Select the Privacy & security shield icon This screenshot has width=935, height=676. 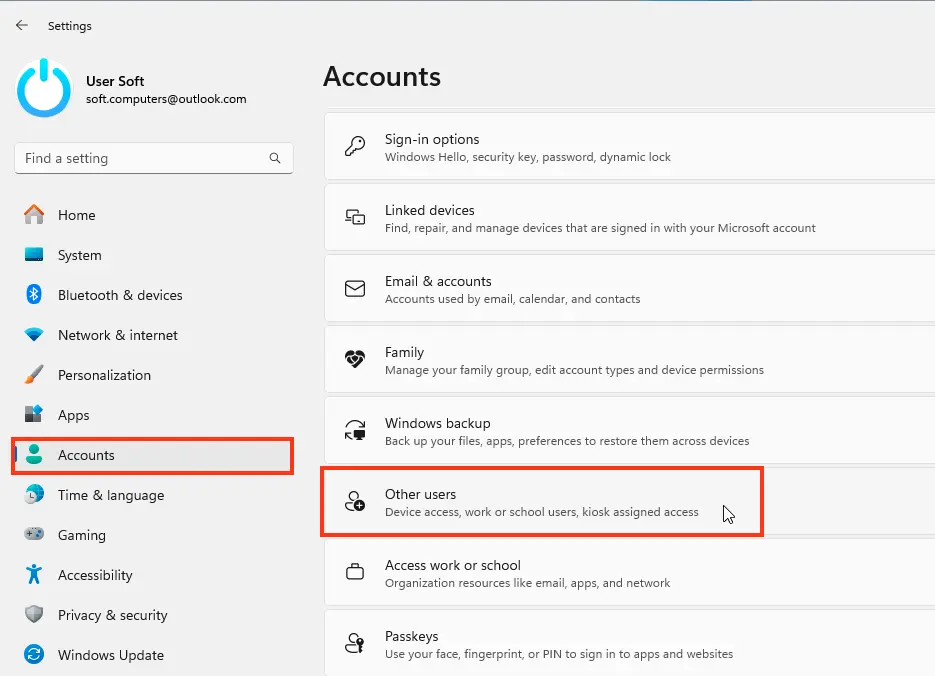click(x=34, y=614)
